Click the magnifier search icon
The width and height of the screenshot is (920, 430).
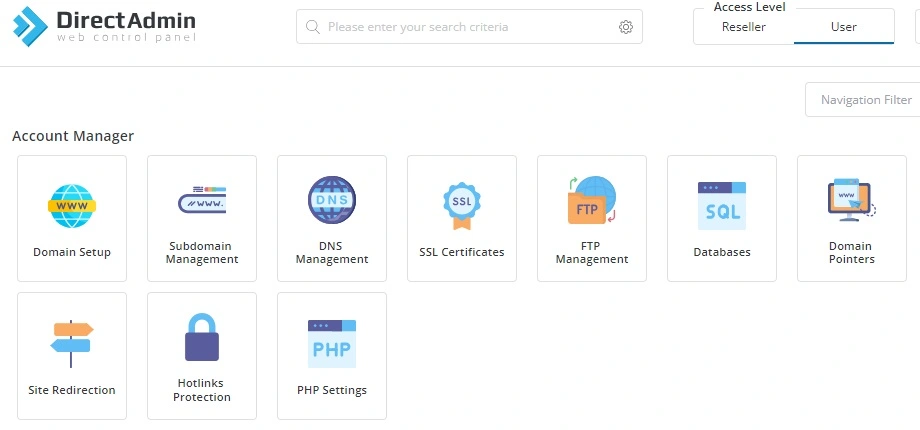point(313,27)
